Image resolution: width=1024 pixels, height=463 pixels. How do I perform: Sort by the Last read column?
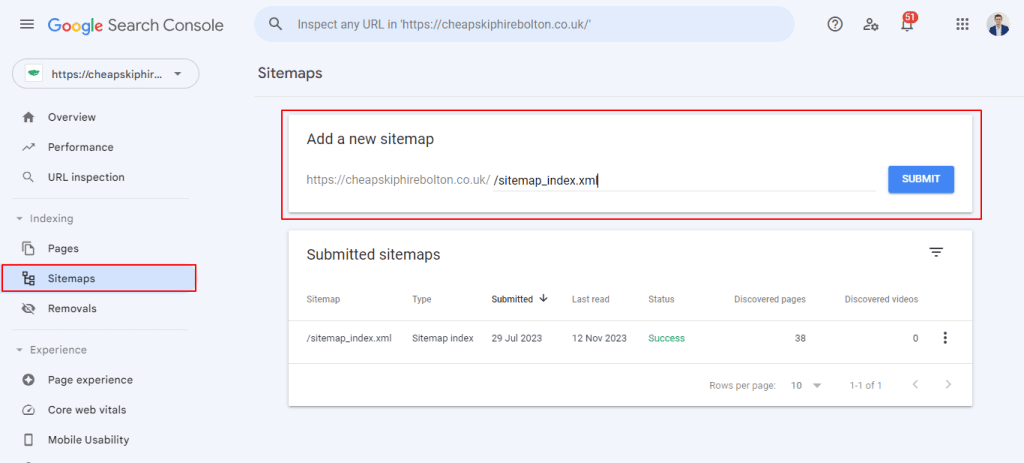[590, 300]
